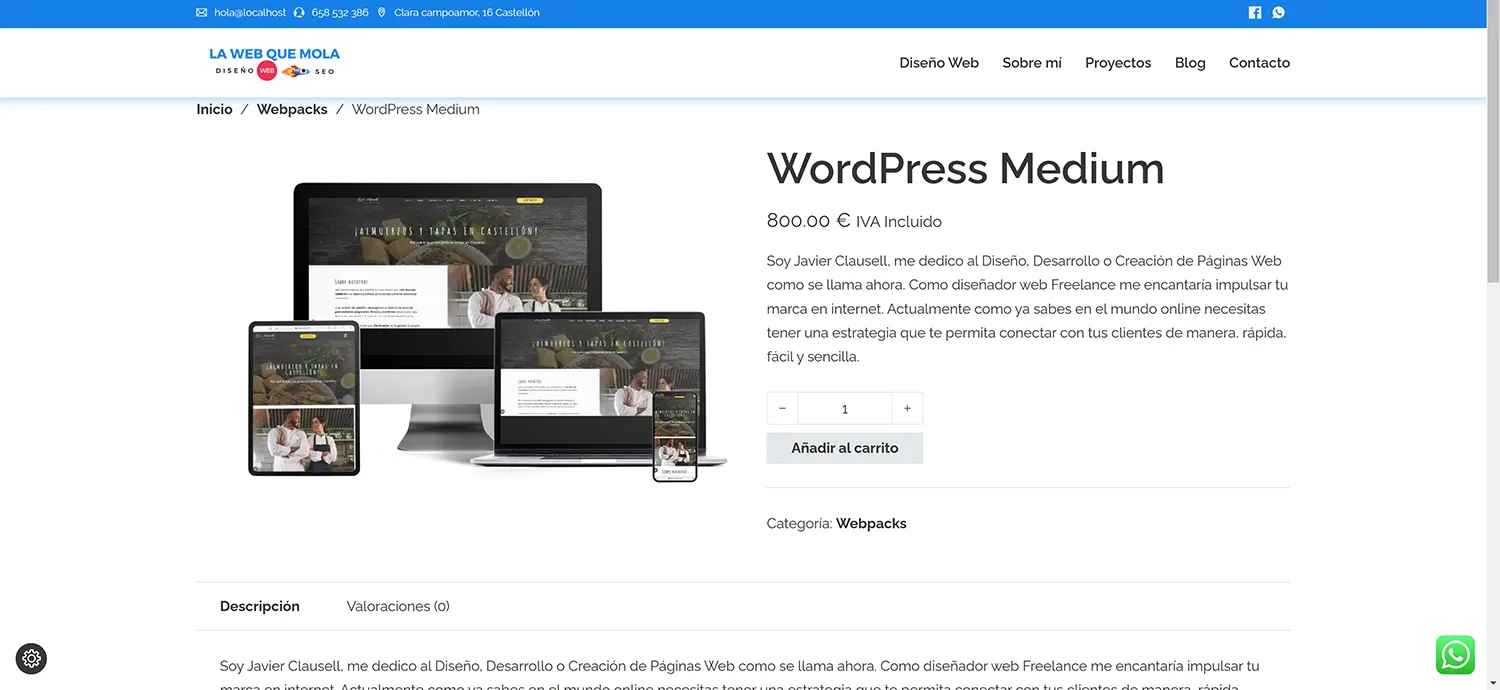This screenshot has height=690, width=1500.
Task: Open Webpacks category link
Action: [871, 523]
